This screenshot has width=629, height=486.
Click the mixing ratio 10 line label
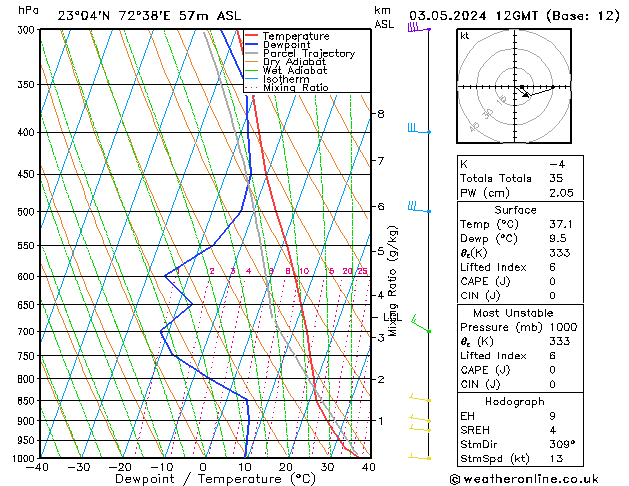pos(304,271)
